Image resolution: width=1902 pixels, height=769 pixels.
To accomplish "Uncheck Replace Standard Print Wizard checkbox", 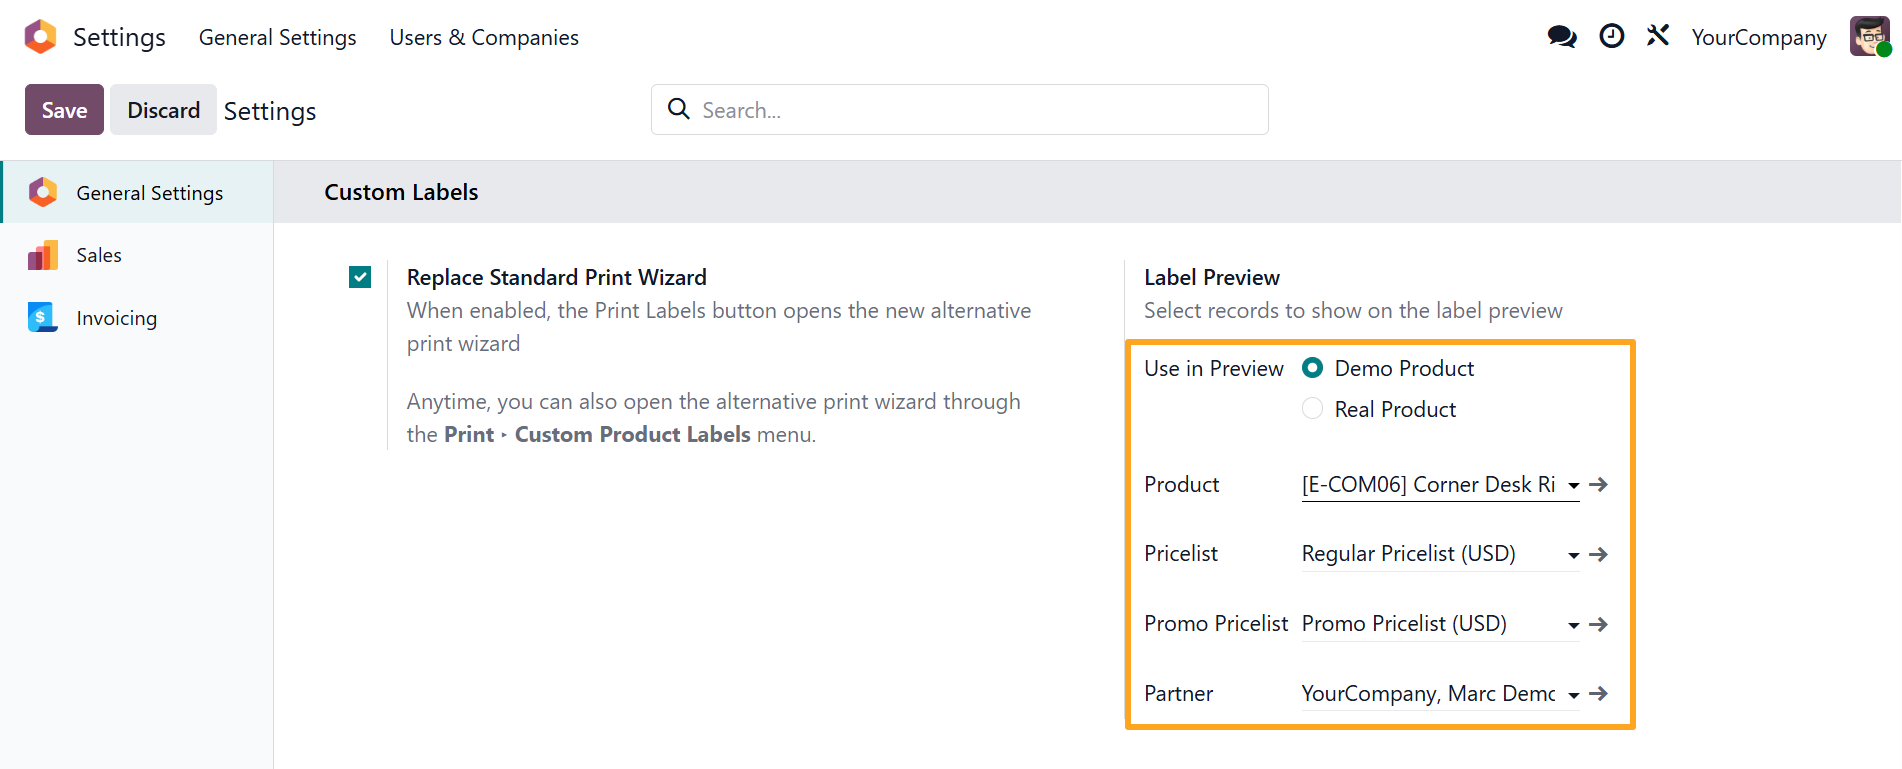I will (360, 277).
